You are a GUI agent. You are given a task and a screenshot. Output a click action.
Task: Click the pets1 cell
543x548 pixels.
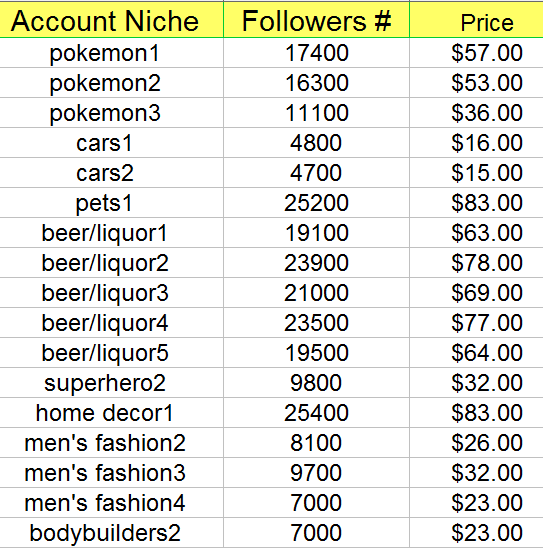point(111,203)
